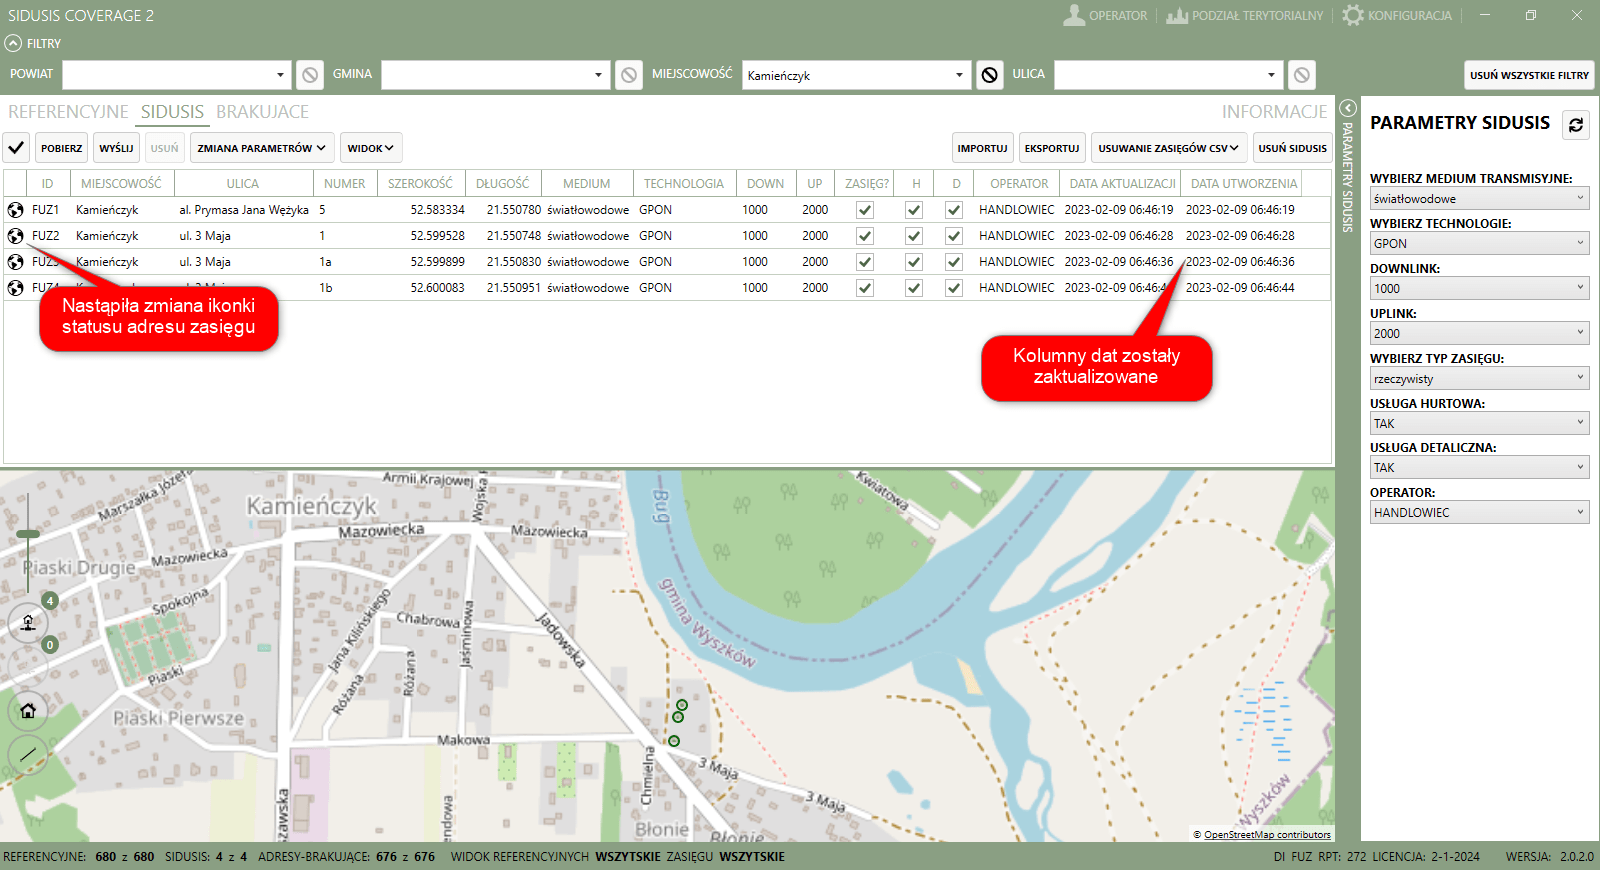Open KONFIGURACJA via the gear icon
The width and height of the screenshot is (1600, 870).
[1352, 15]
